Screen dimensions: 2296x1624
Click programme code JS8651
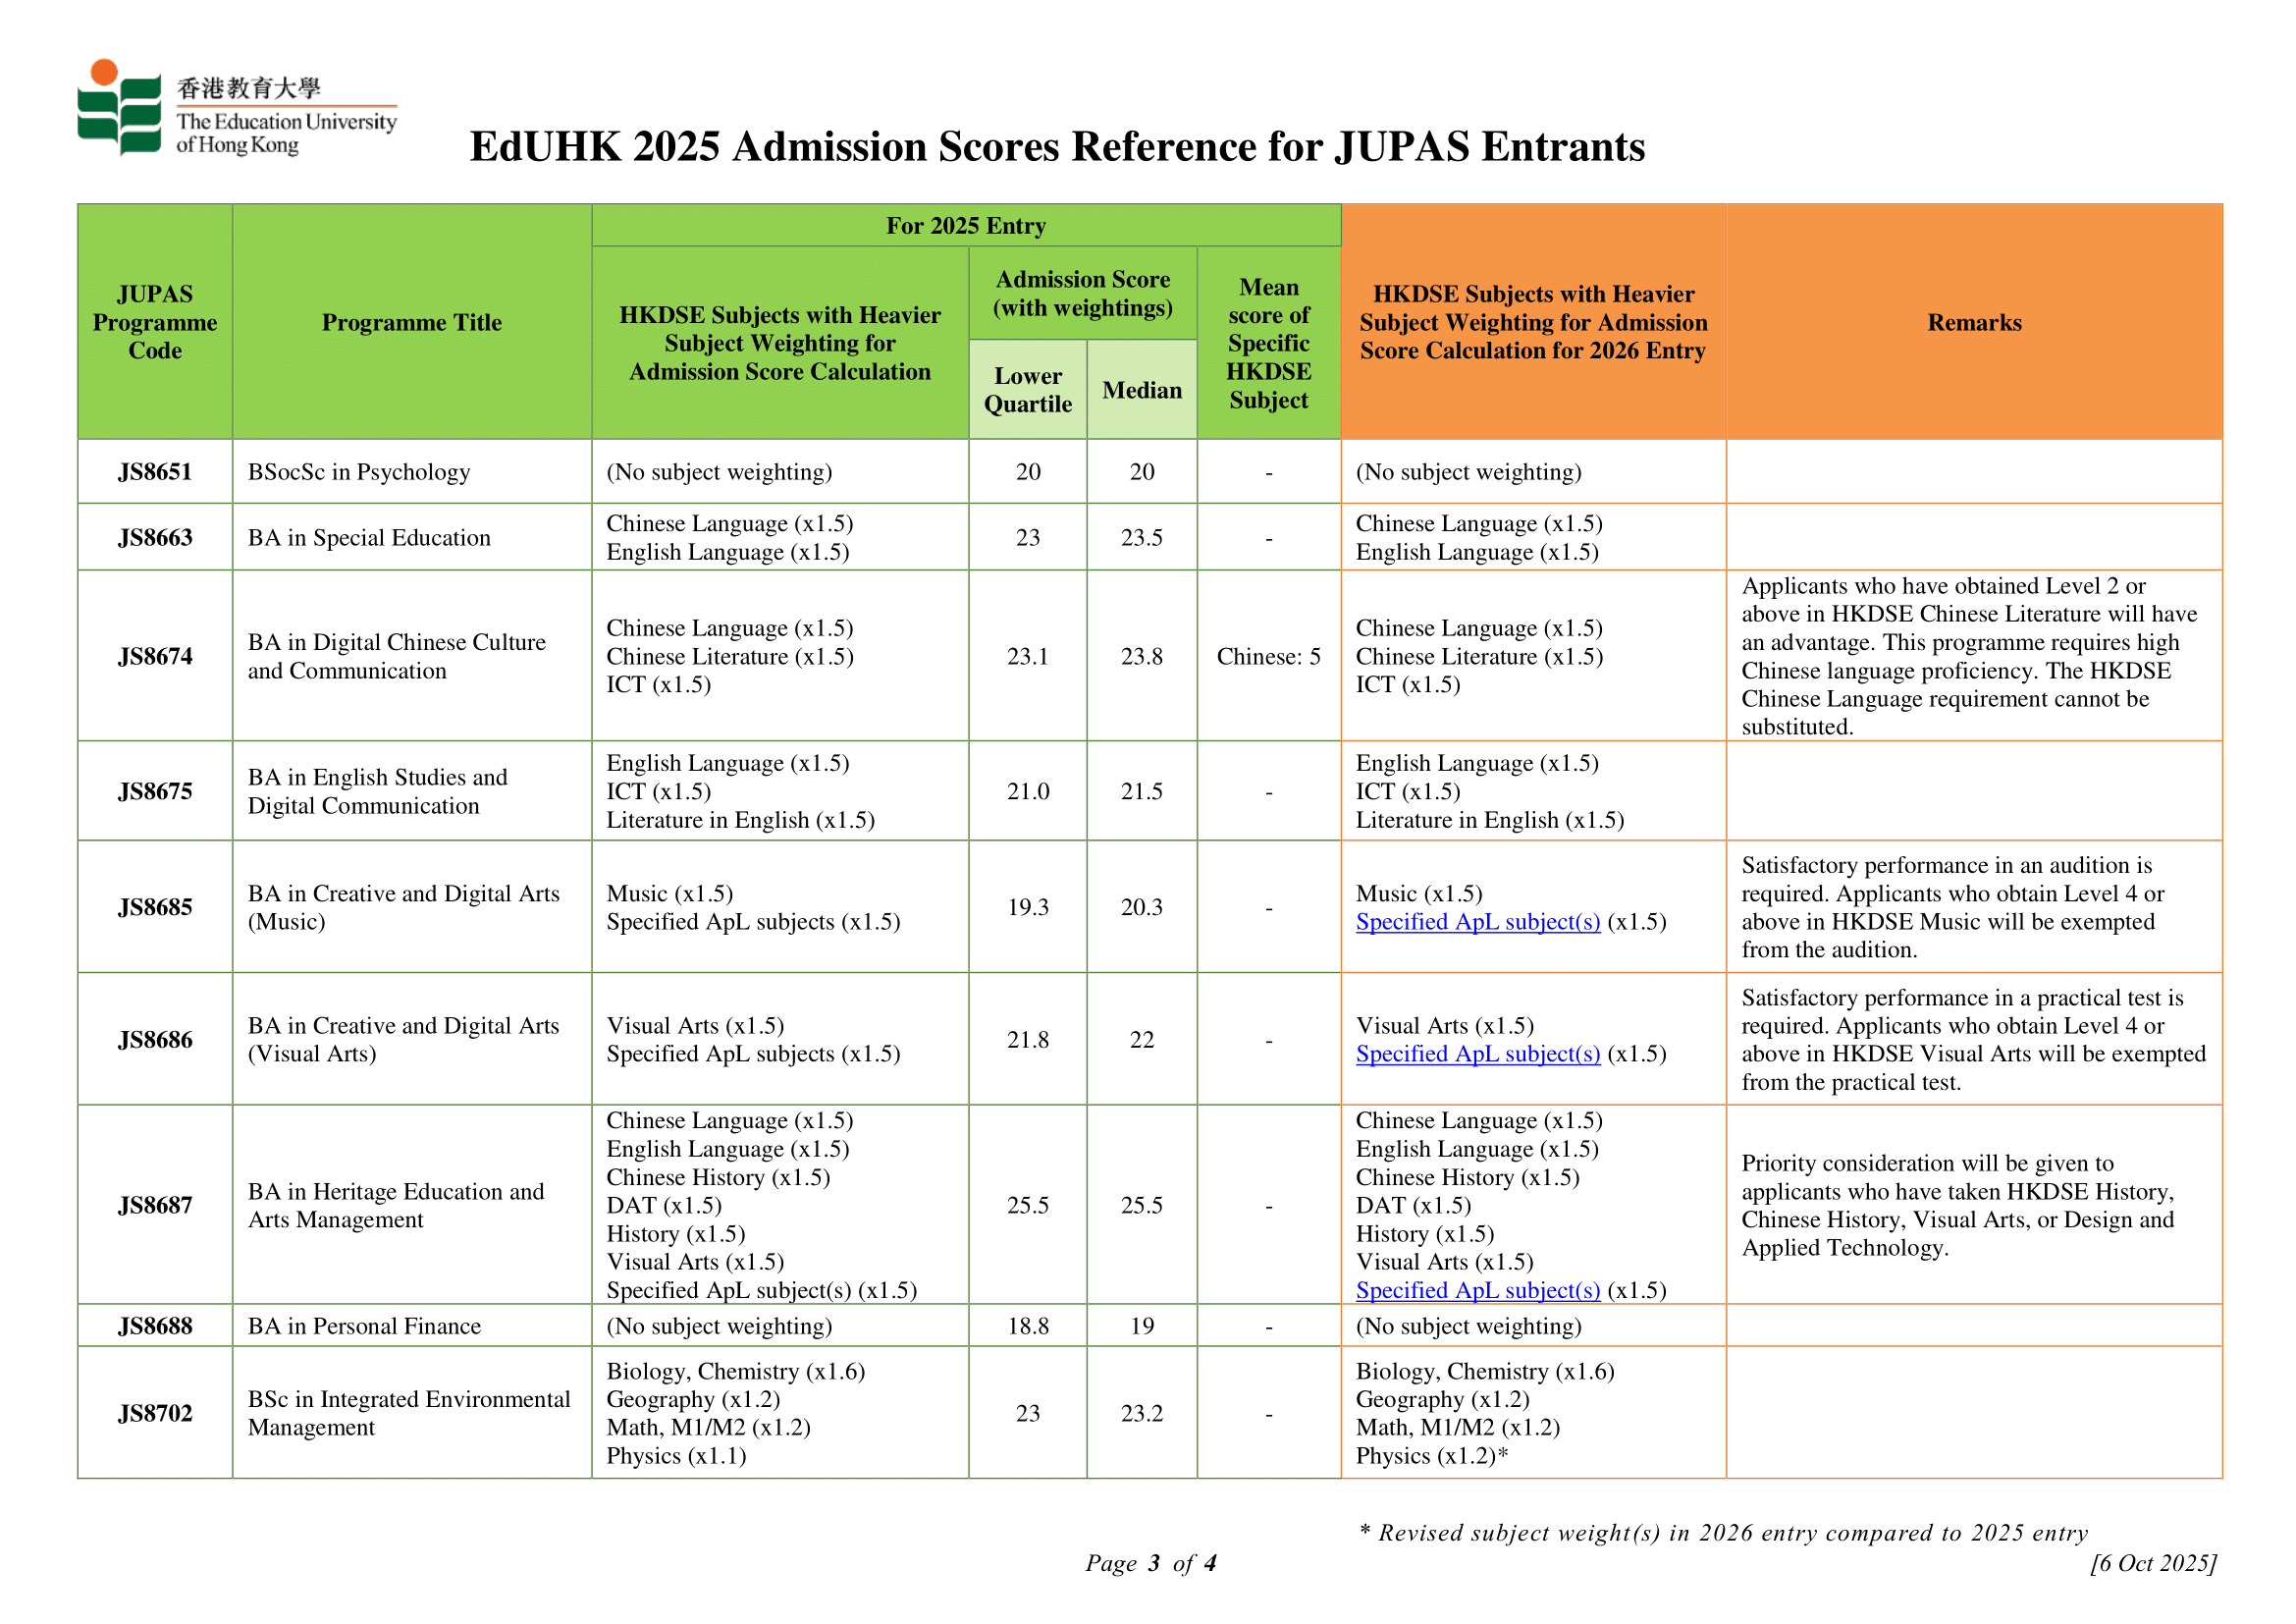coord(155,472)
